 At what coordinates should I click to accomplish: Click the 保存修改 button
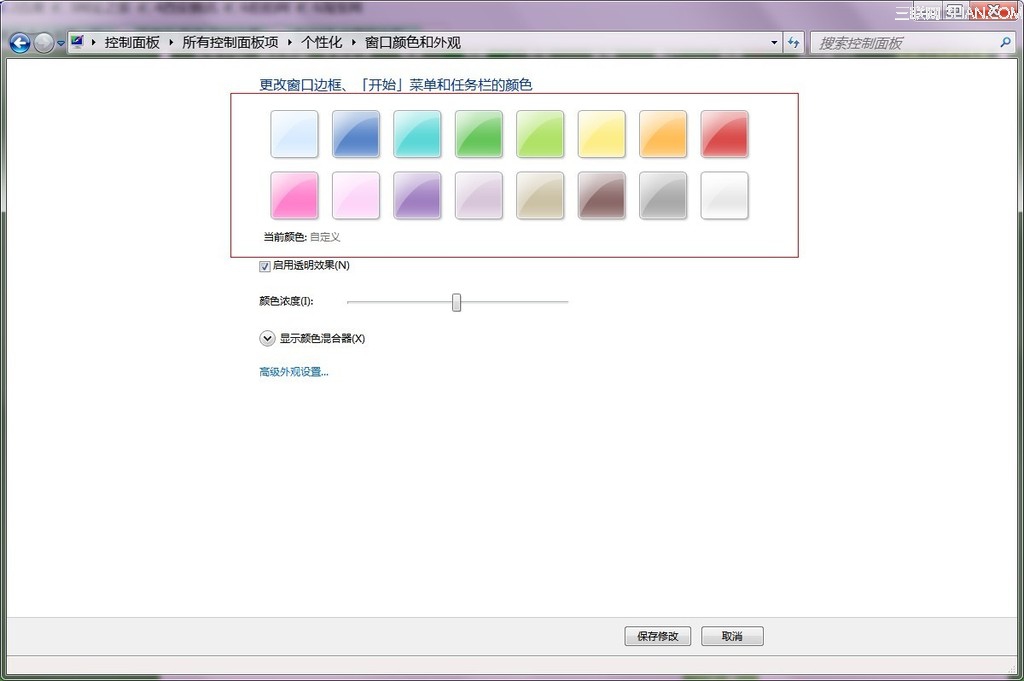pos(657,636)
